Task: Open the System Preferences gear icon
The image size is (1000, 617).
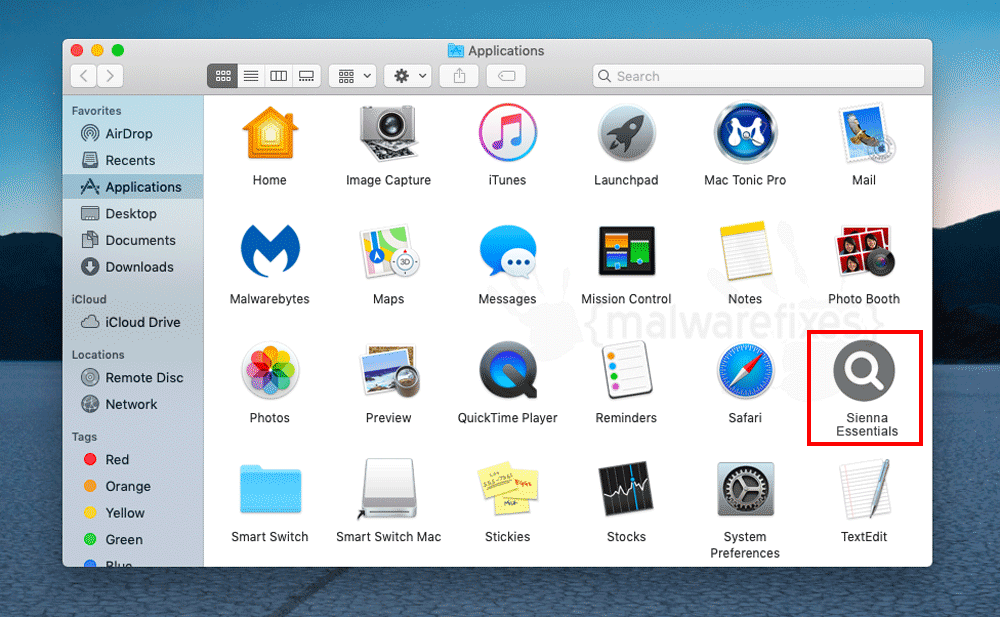Action: coord(745,489)
